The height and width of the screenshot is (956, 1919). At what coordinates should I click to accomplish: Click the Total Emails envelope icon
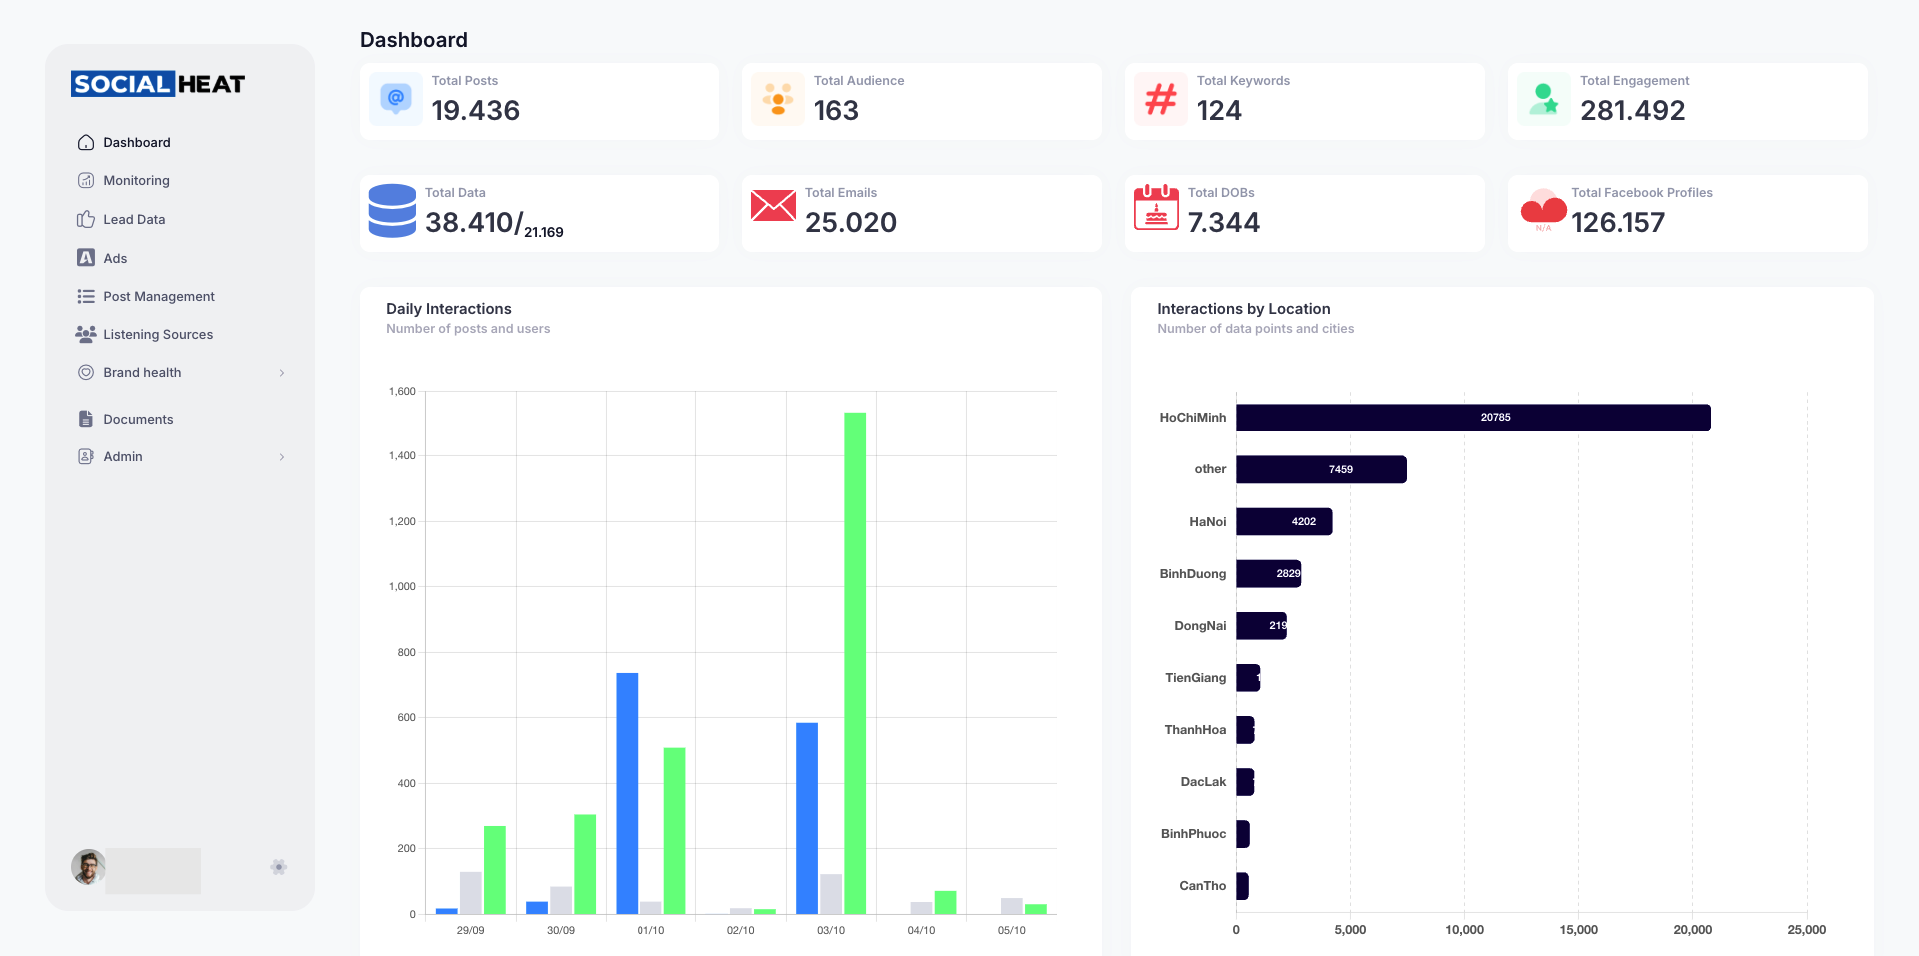pos(773,206)
